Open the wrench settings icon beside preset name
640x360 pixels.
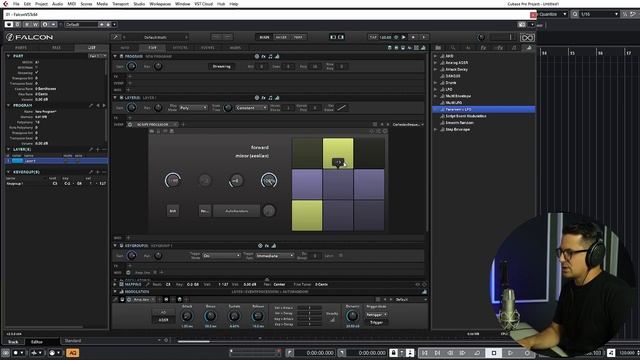pyautogui.click(x=116, y=37)
